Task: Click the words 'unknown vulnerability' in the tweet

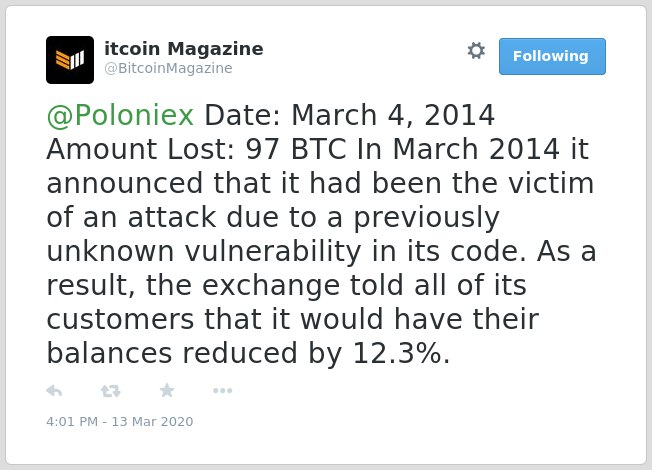Action: [x=204, y=252]
